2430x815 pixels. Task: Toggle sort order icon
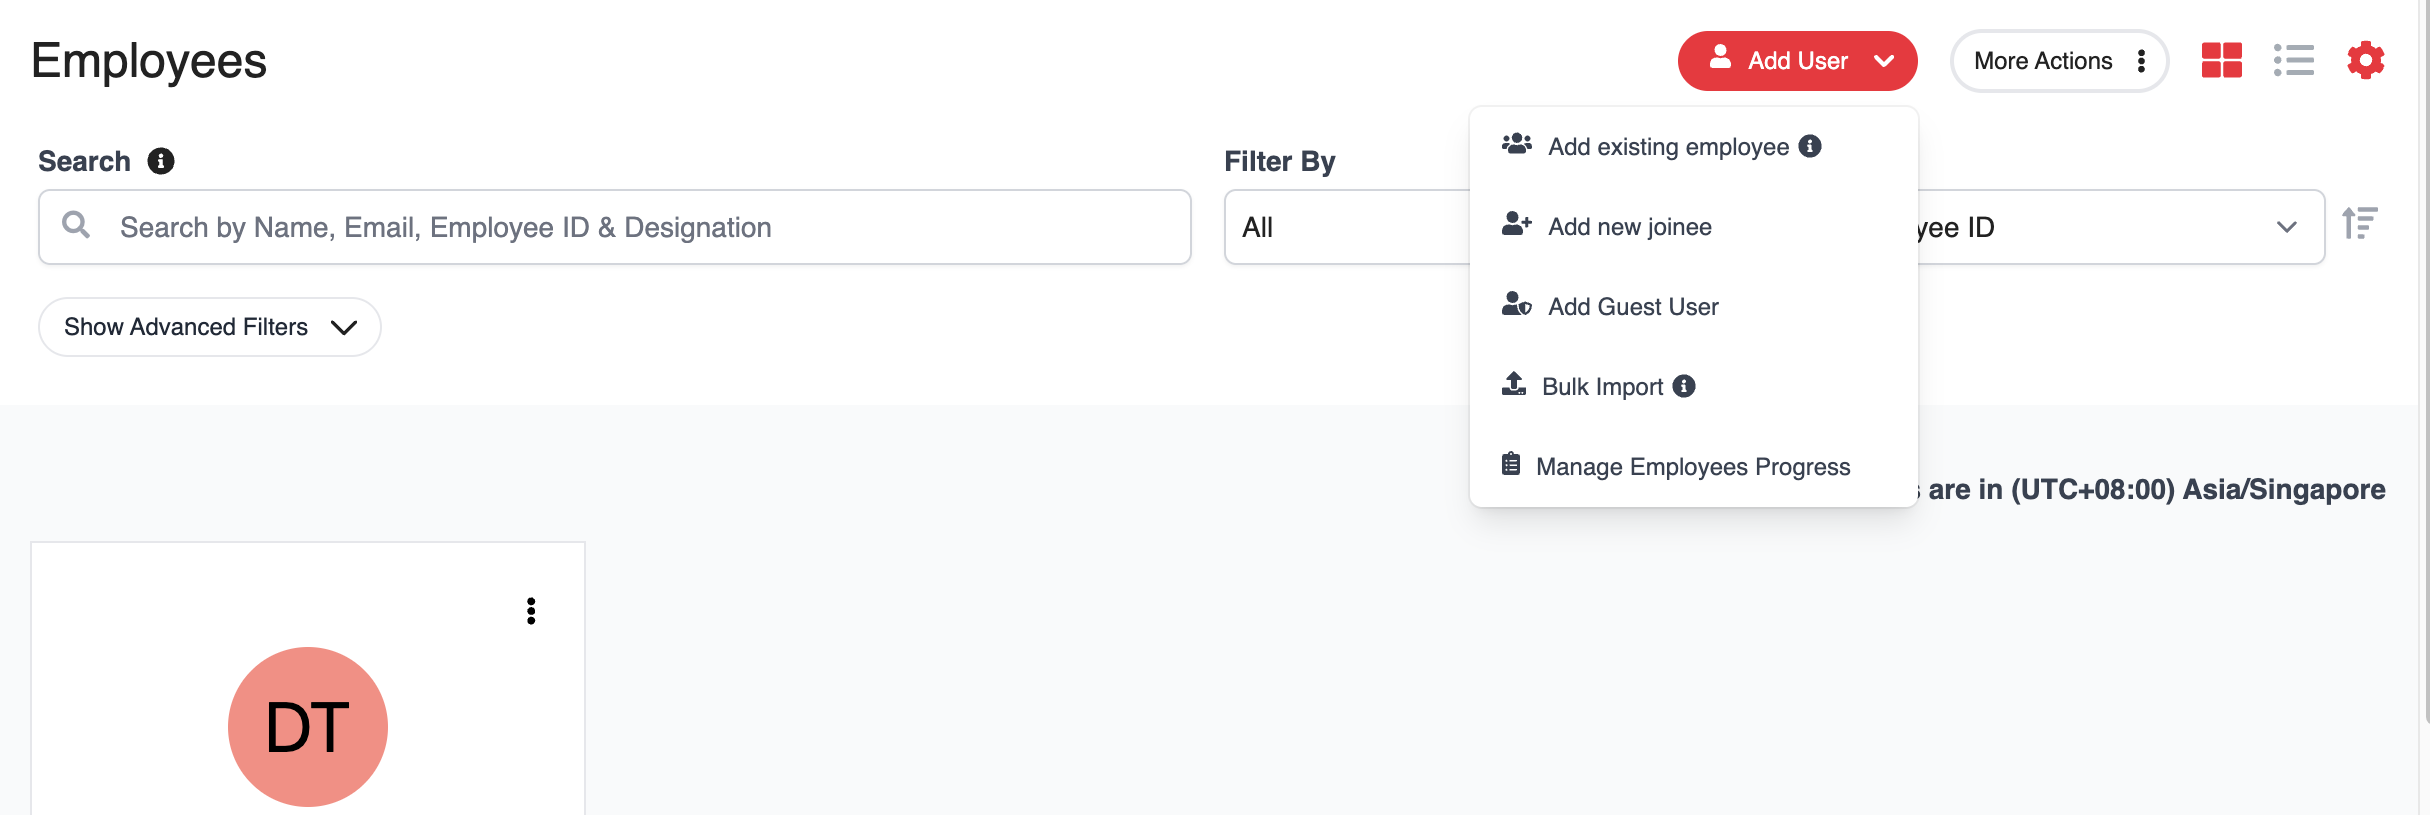pyautogui.click(x=2359, y=222)
